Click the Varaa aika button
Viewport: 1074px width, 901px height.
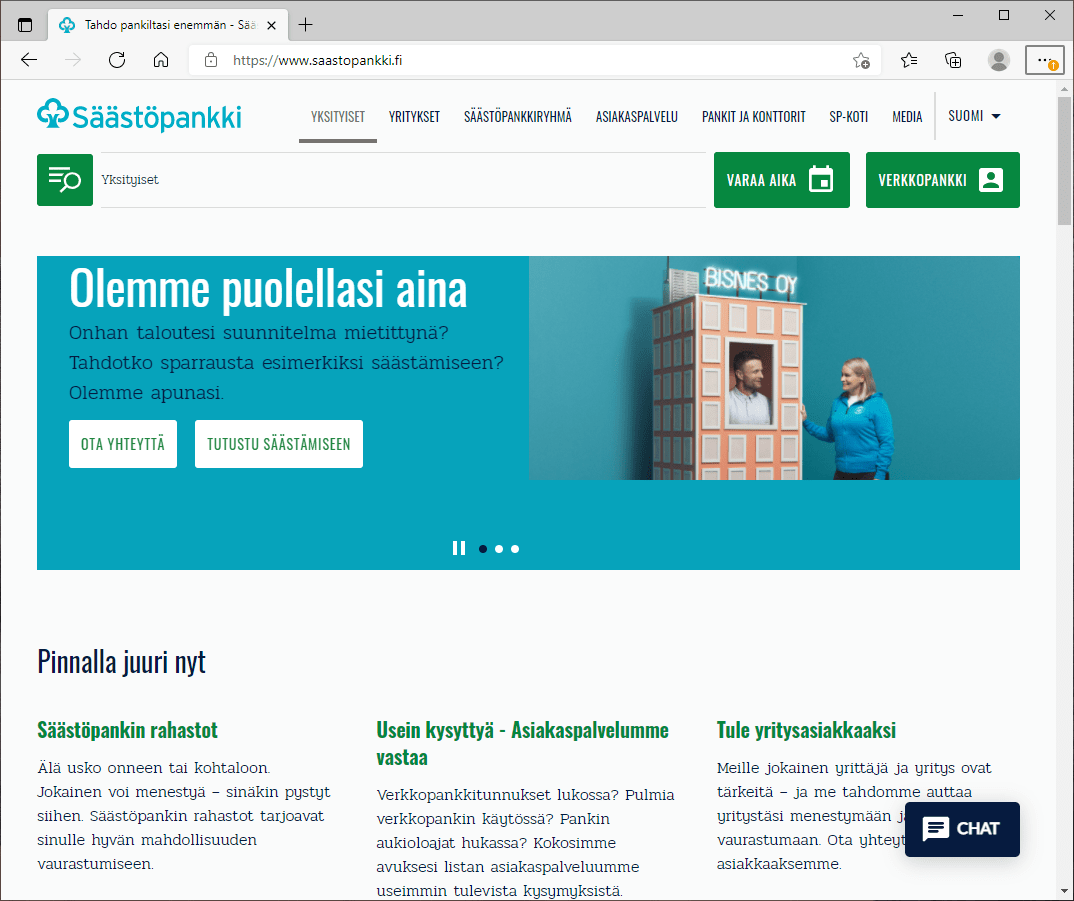tap(782, 180)
